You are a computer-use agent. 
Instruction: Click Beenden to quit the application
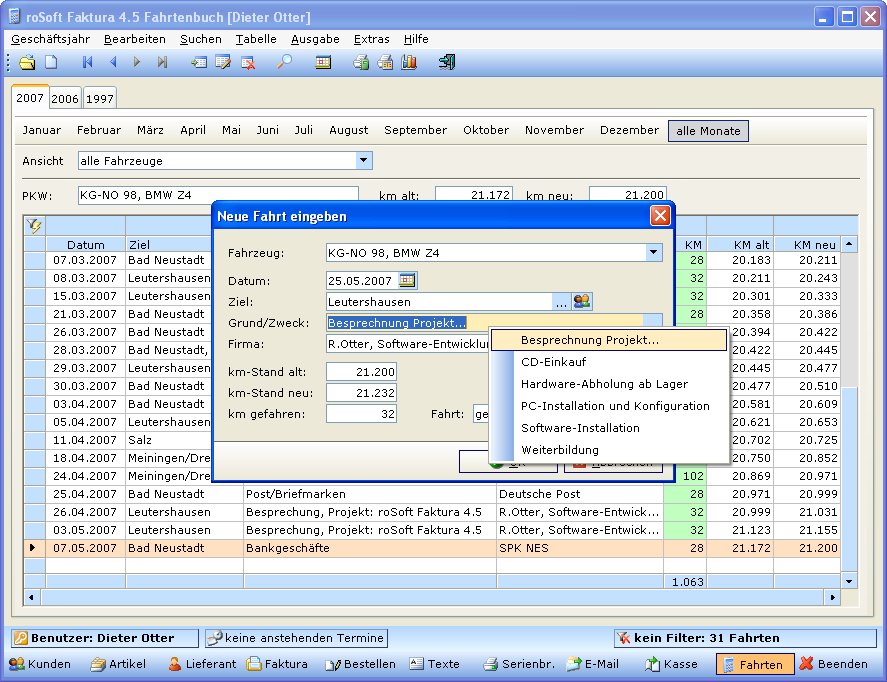tap(833, 664)
